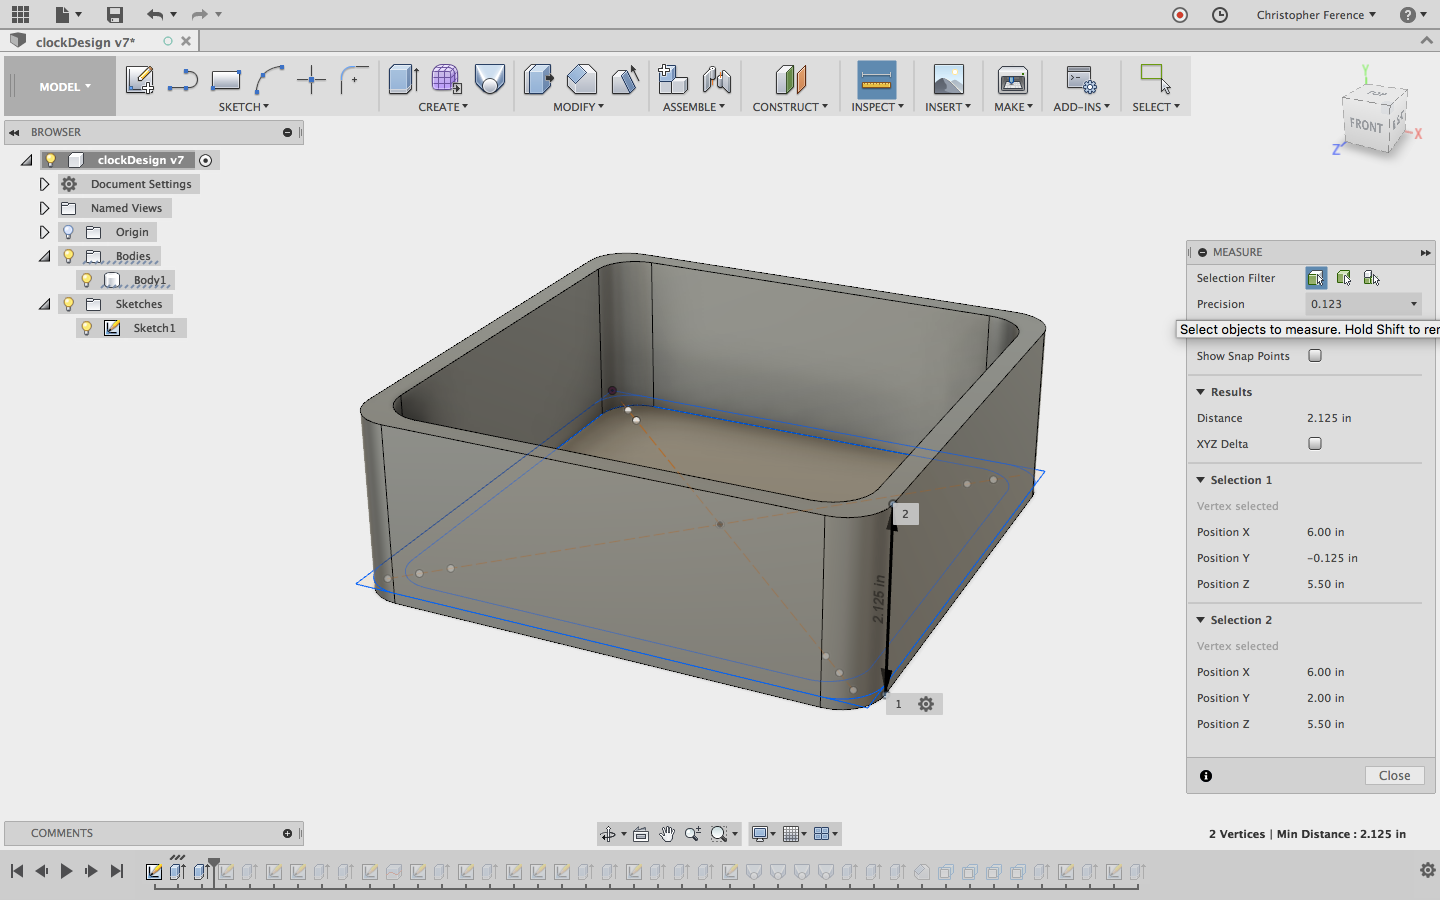Close the Measure dialog
The height and width of the screenshot is (900, 1440).
pos(1394,776)
